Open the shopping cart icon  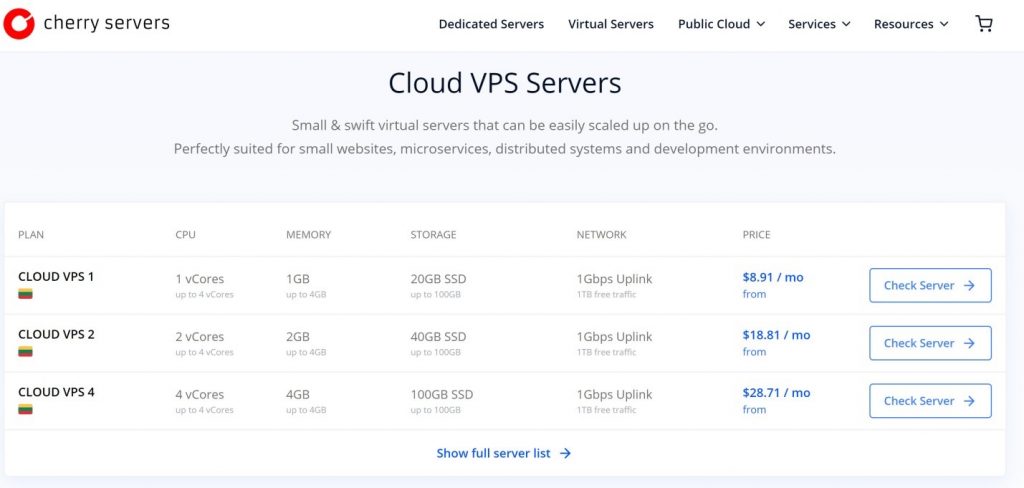984,24
